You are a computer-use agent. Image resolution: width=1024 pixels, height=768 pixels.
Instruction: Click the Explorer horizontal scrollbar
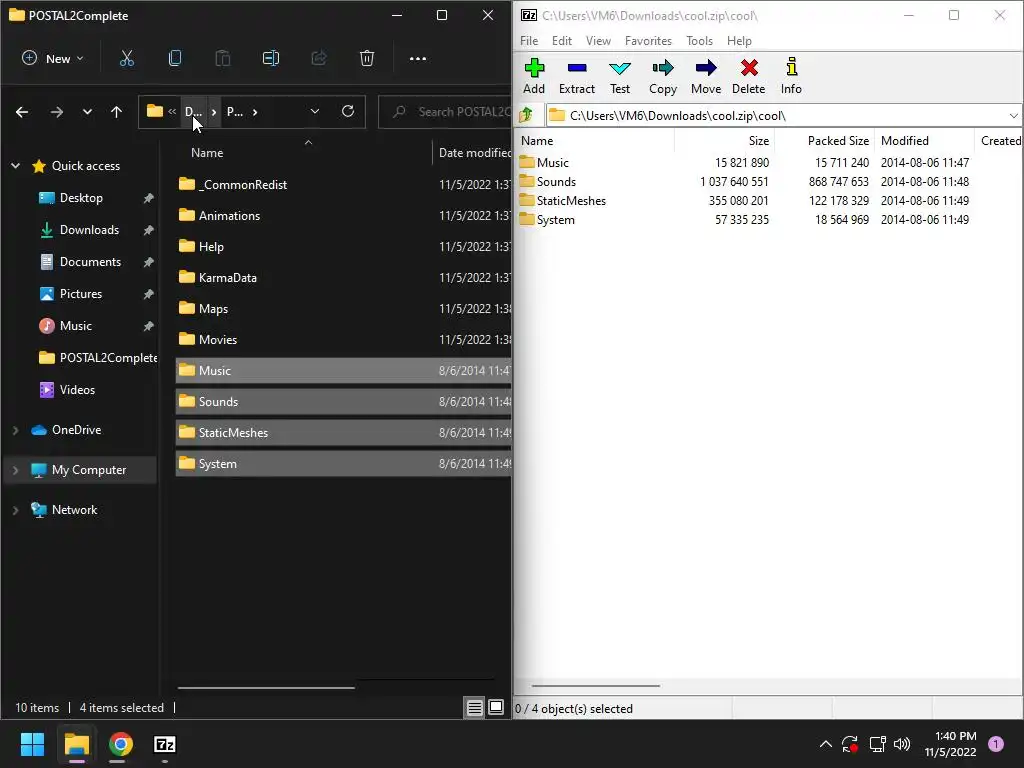(x=266, y=687)
